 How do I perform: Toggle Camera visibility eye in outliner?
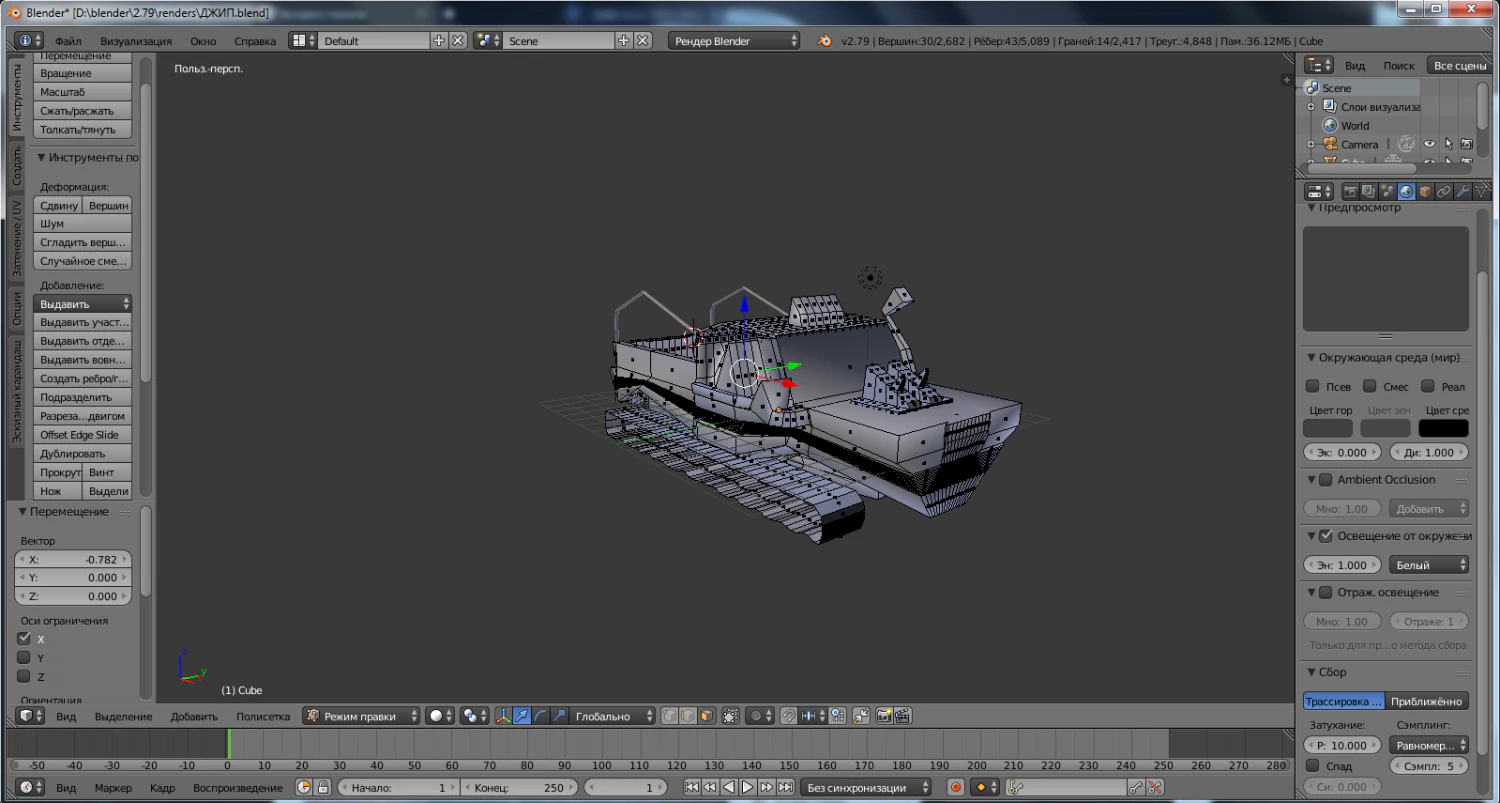click(x=1429, y=145)
